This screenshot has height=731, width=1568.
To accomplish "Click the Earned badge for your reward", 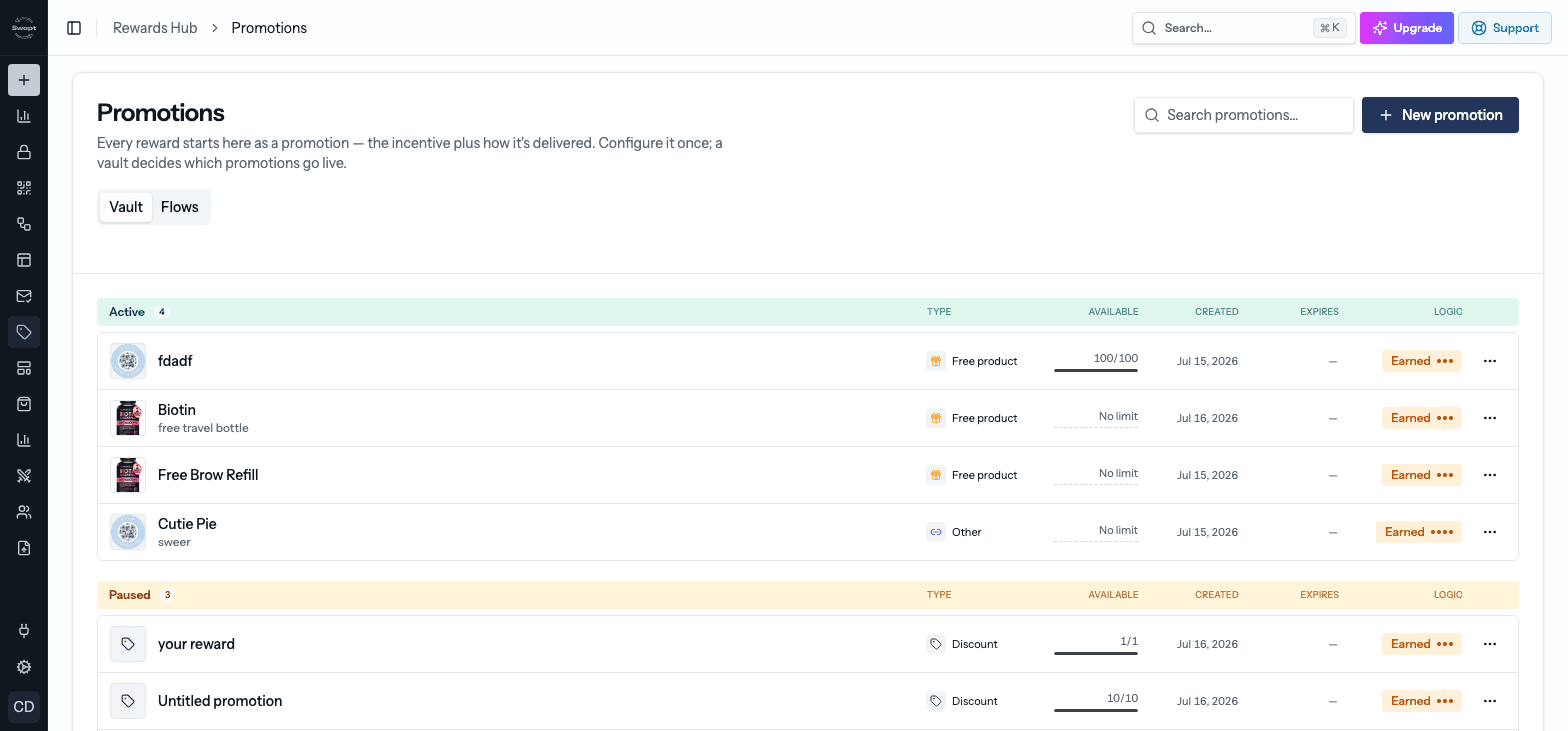I will [x=1422, y=644].
